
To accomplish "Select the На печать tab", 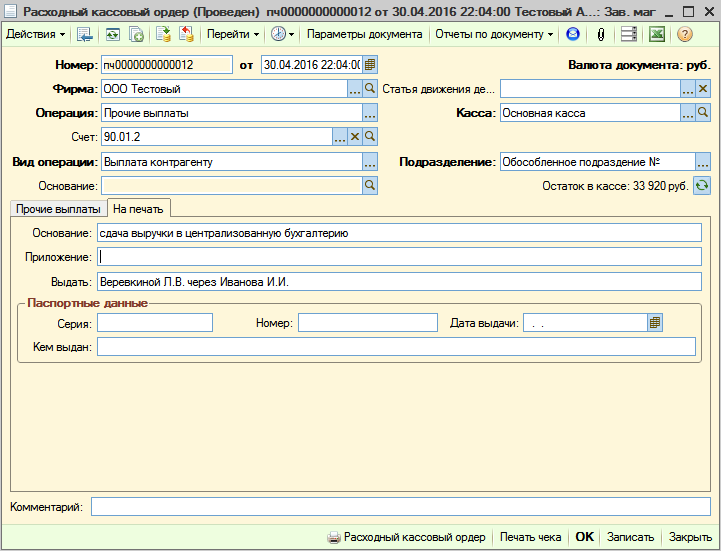I will [138, 209].
